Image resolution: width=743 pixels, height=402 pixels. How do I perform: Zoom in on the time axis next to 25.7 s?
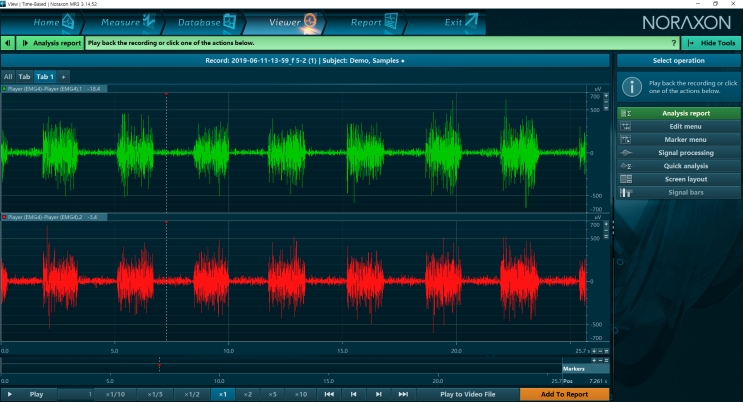coord(594,351)
